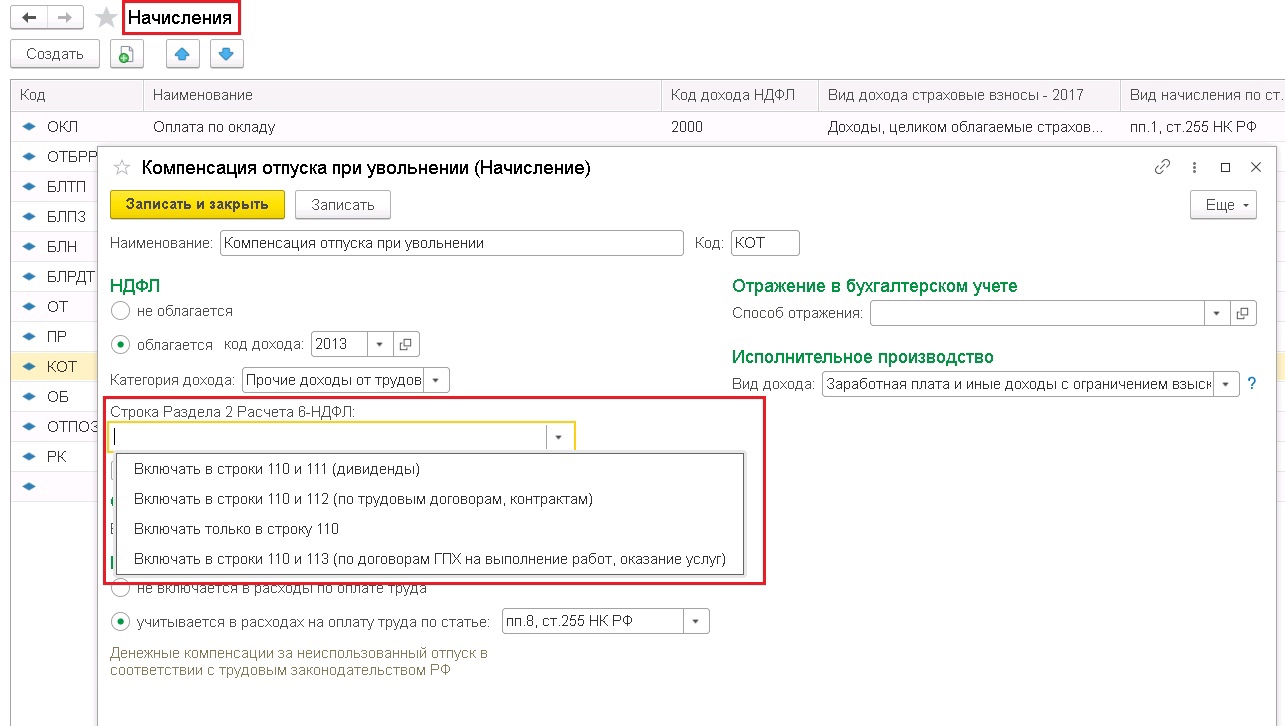
Task: Click the КОТ row marker icon
Action: pos(28,367)
